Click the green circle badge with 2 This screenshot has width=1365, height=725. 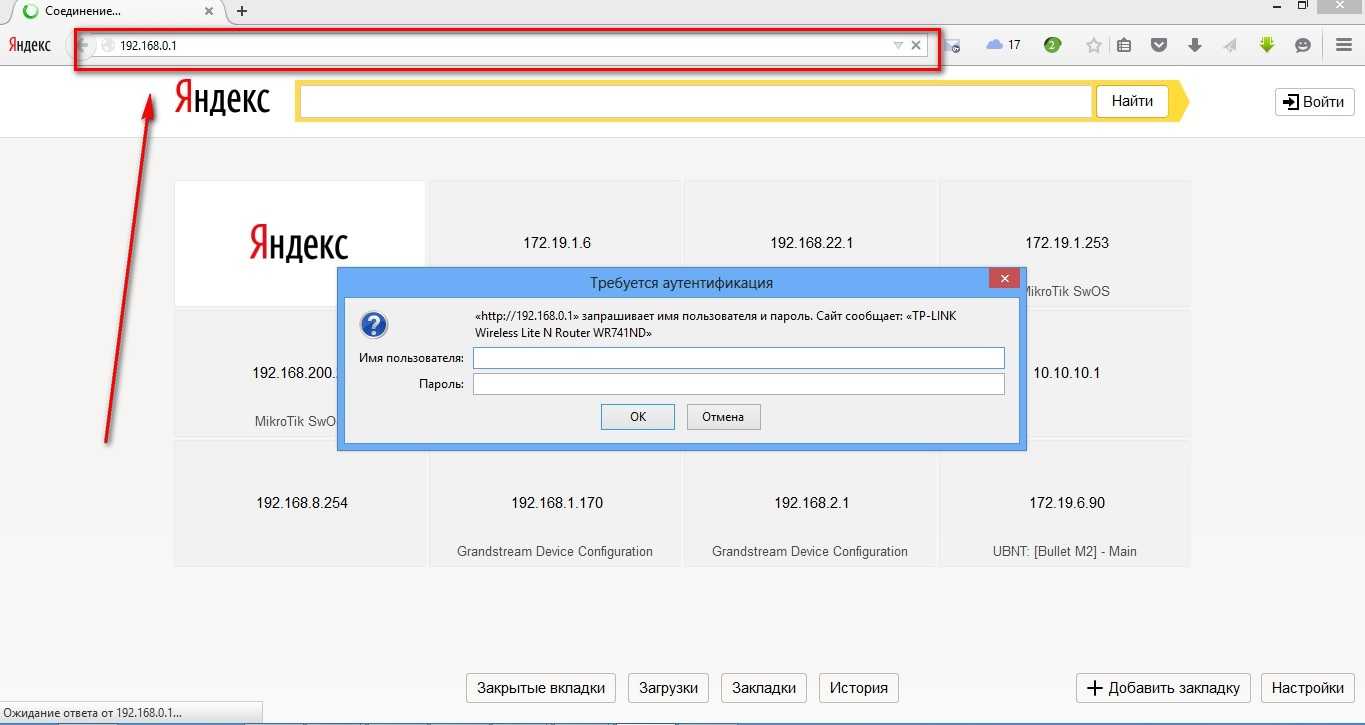point(1052,45)
